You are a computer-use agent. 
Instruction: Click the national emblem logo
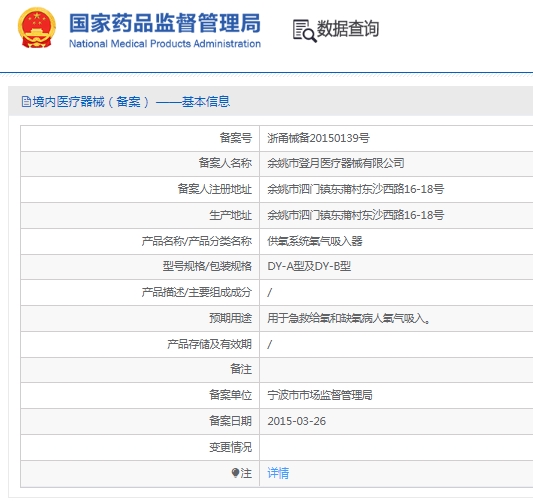tap(37, 28)
